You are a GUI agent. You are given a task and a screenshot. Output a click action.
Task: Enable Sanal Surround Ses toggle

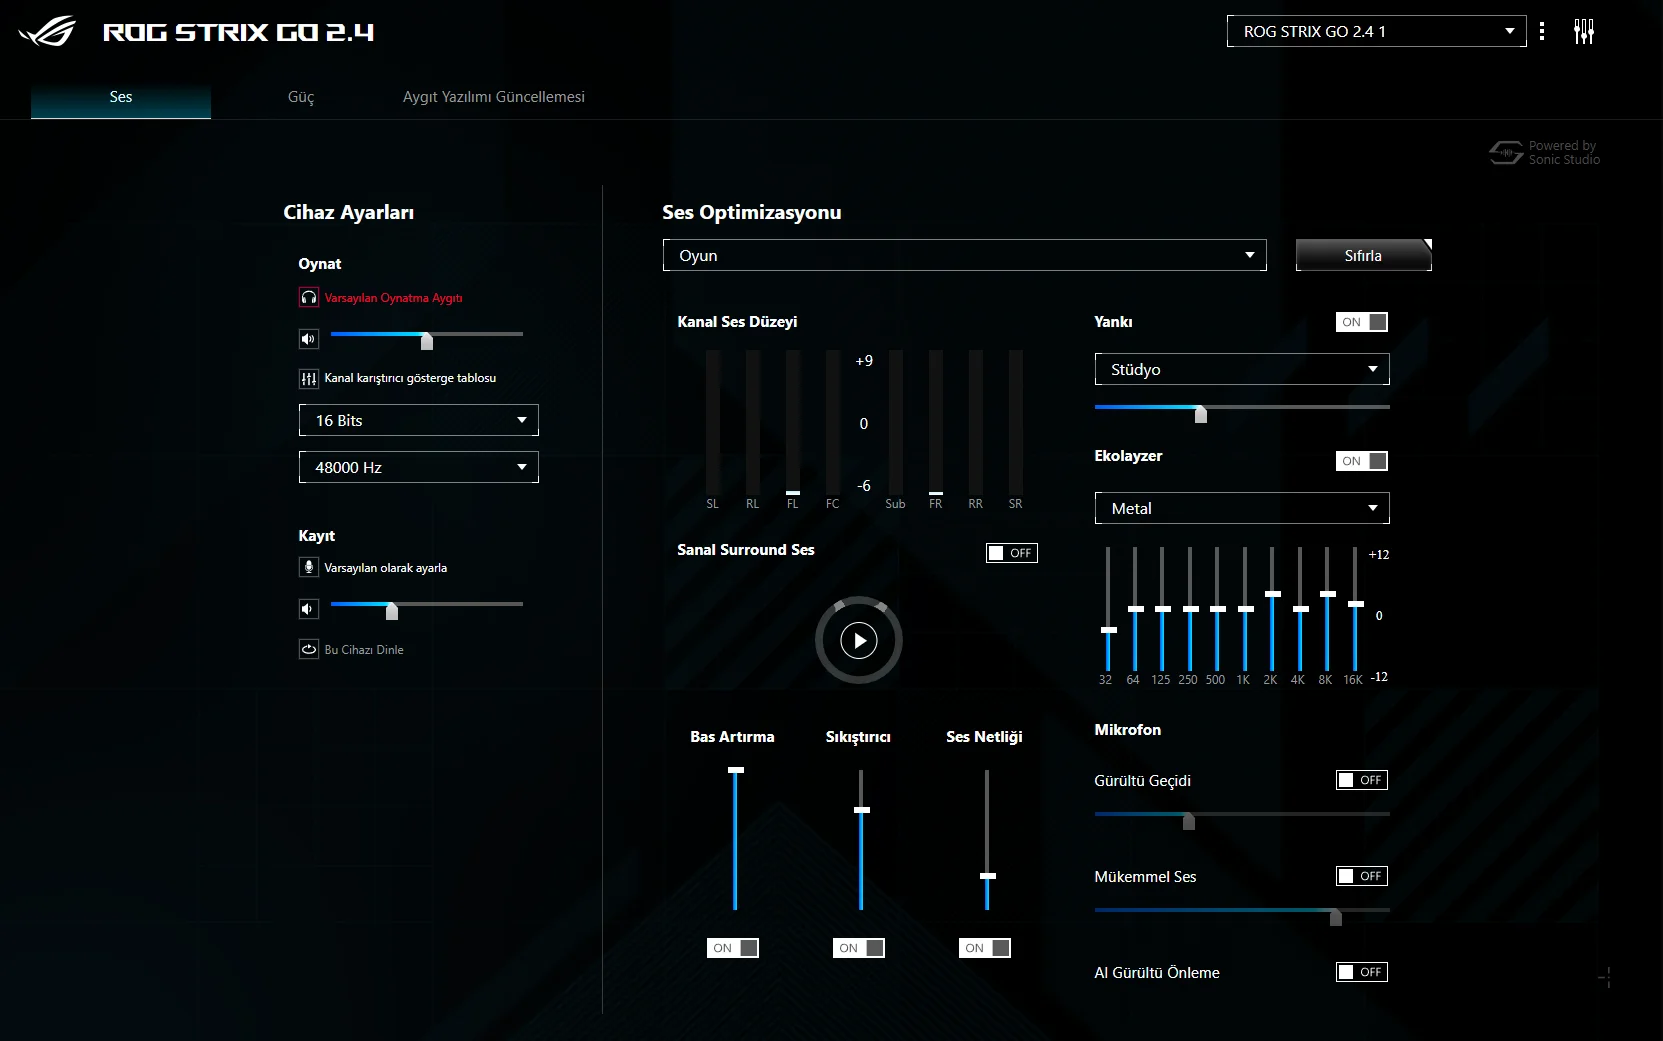pyautogui.click(x=1012, y=553)
